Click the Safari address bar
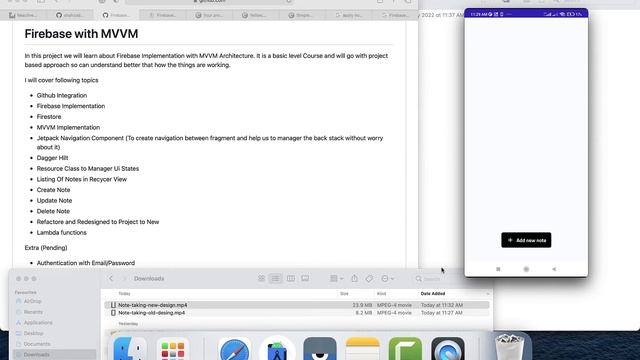This screenshot has height=360, width=640. coord(209,2)
